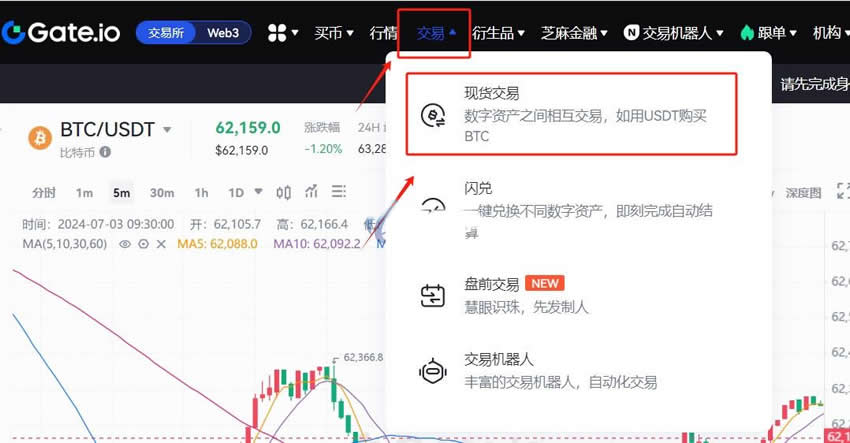Click the Gate.io logo
The height and width of the screenshot is (443, 850).
[61, 33]
